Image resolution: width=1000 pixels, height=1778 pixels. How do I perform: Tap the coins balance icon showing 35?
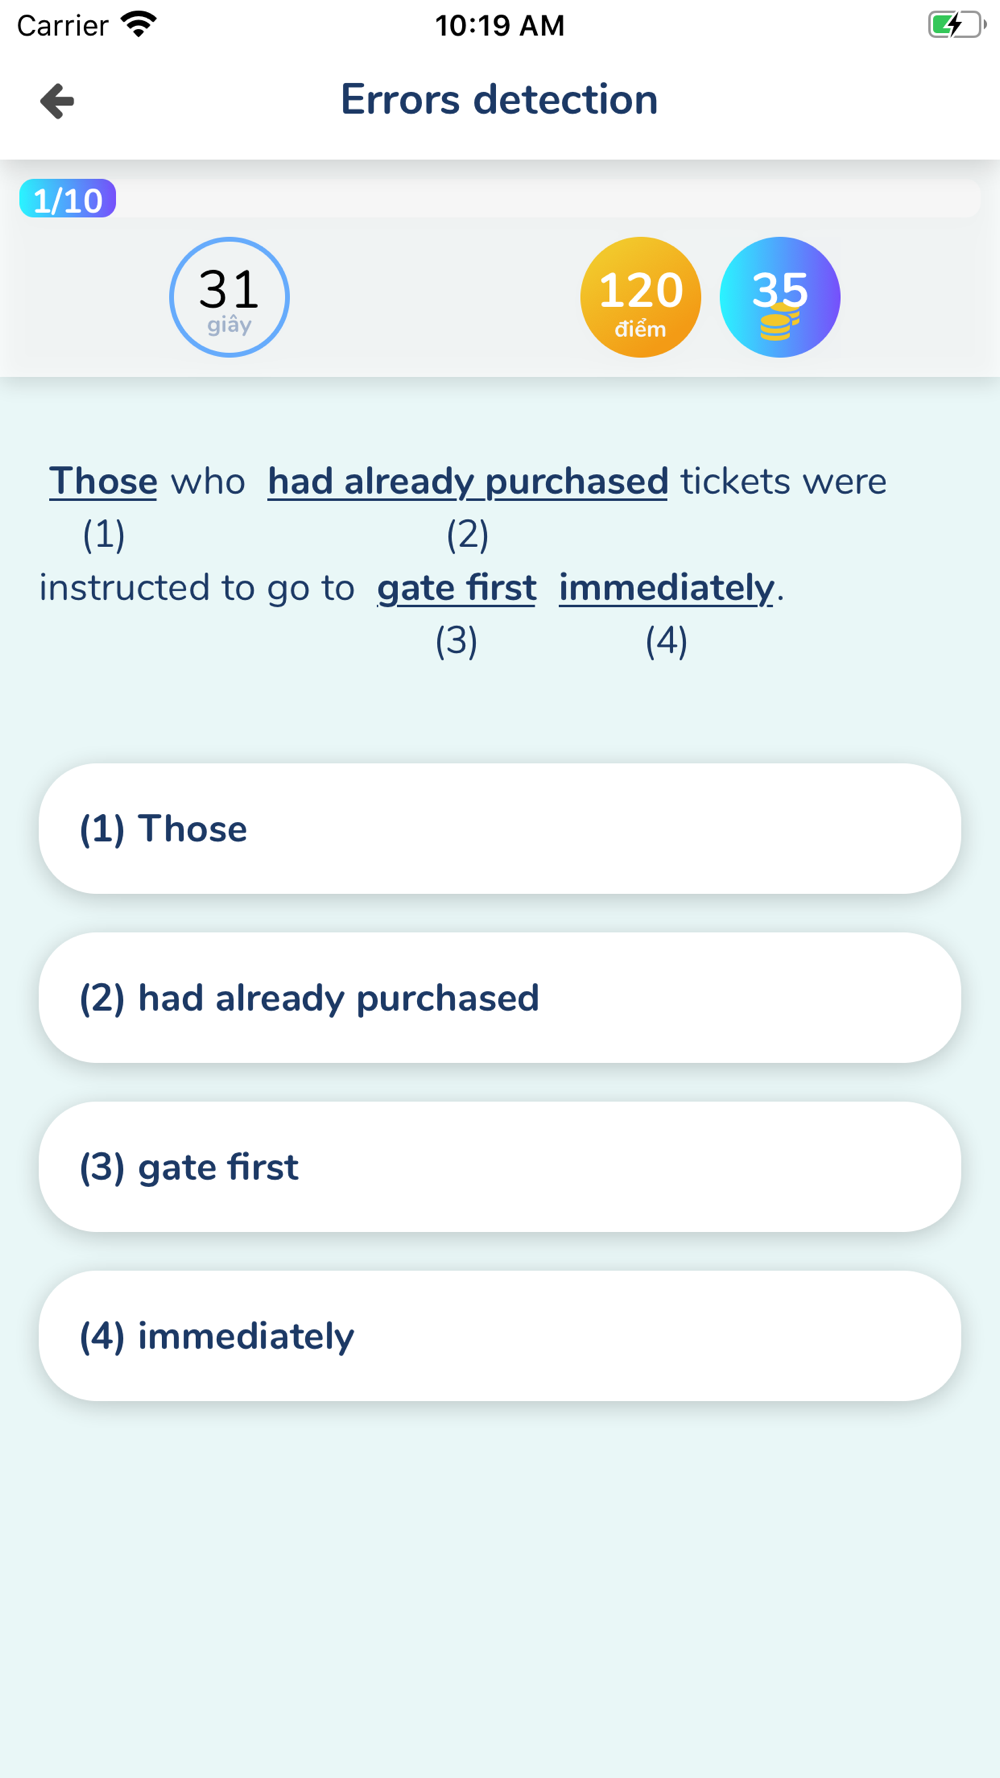780,297
